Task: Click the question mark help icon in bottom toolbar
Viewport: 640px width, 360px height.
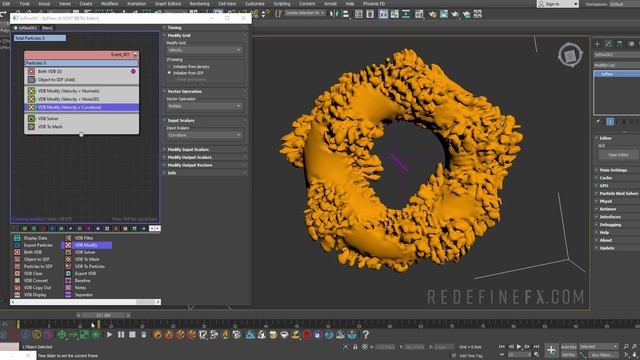Action: [x=366, y=335]
